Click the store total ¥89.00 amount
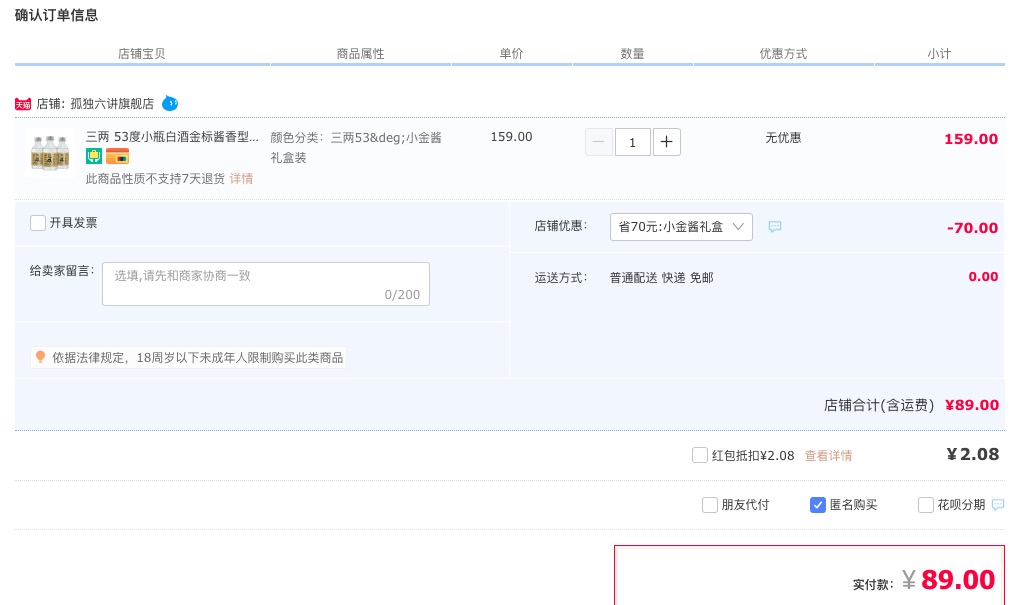This screenshot has height=605, width=1020. pos(972,405)
